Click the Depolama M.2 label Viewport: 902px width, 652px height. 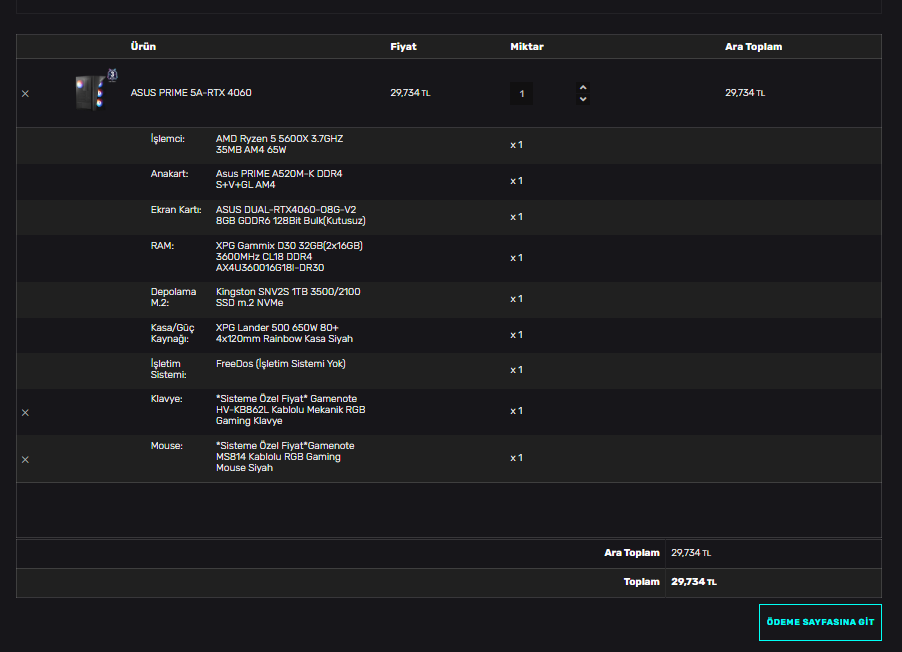pos(173,298)
